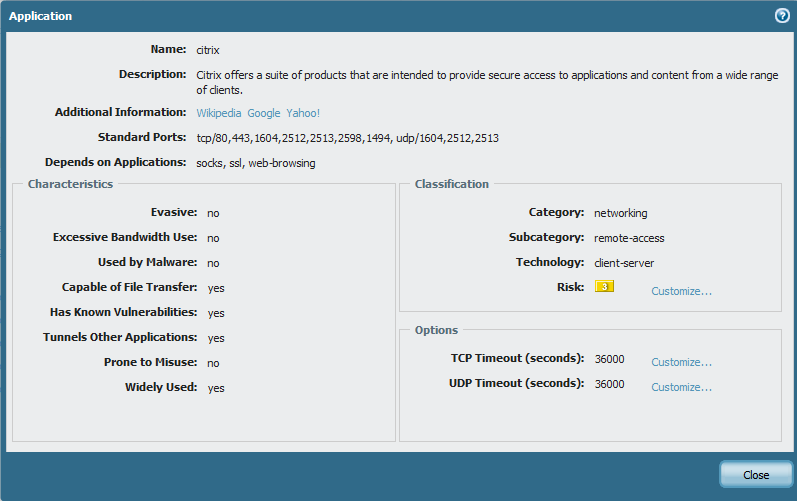Click the Application dialog title

(x=41, y=16)
